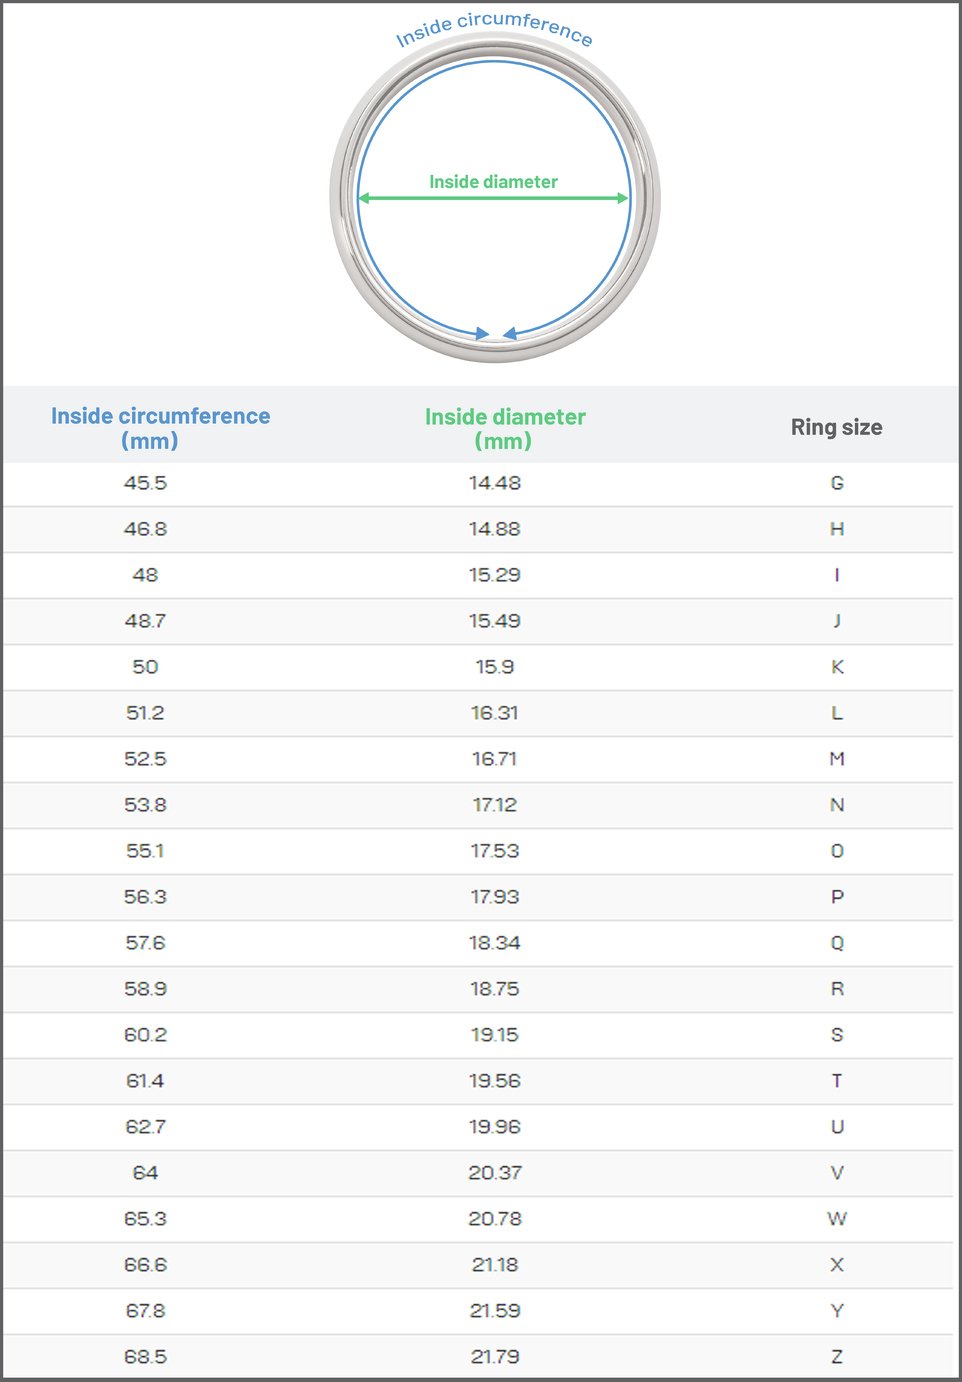
Task: Select the ring size M cell
Action: click(837, 759)
